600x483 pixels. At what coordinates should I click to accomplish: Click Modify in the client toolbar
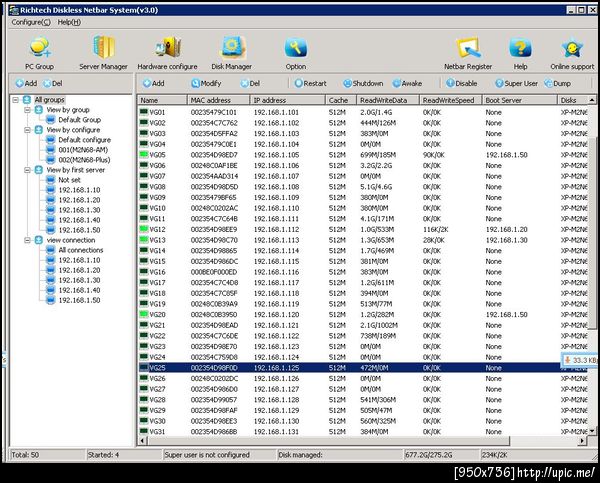pyautogui.click(x=206, y=83)
